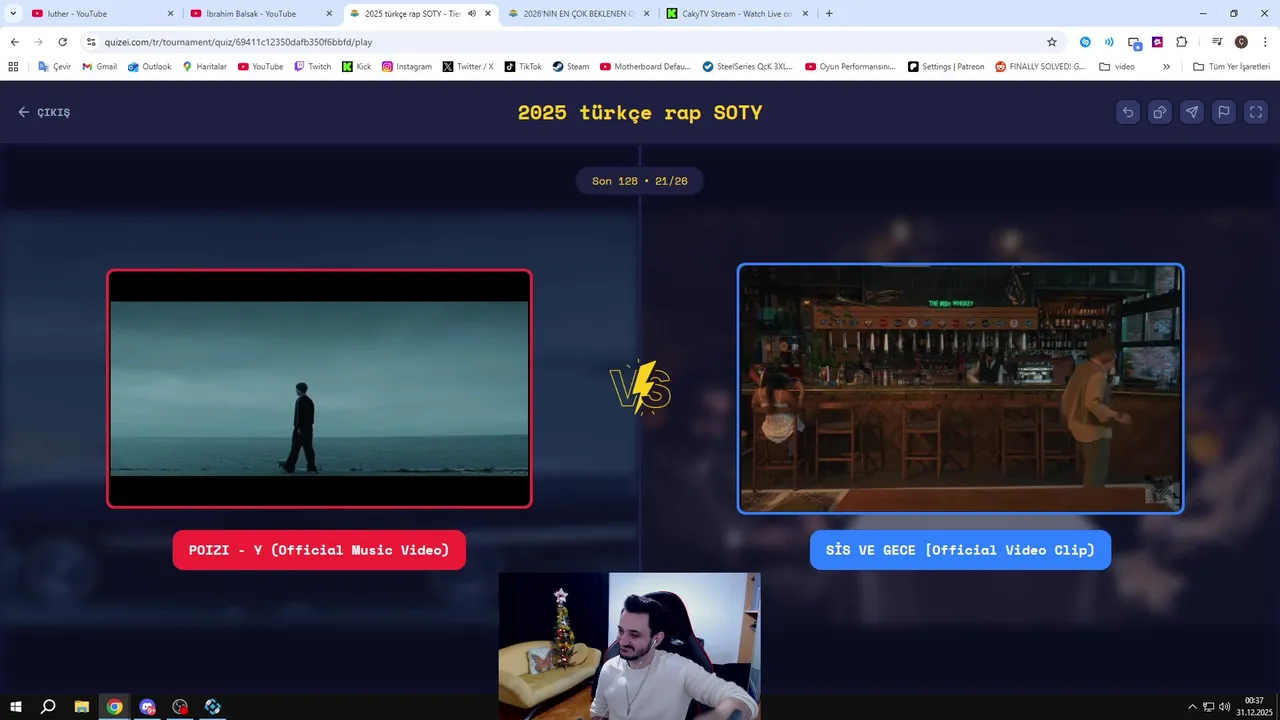The height and width of the screenshot is (720, 1280).
Task: Click the share paper-plane icon
Action: [1192, 112]
